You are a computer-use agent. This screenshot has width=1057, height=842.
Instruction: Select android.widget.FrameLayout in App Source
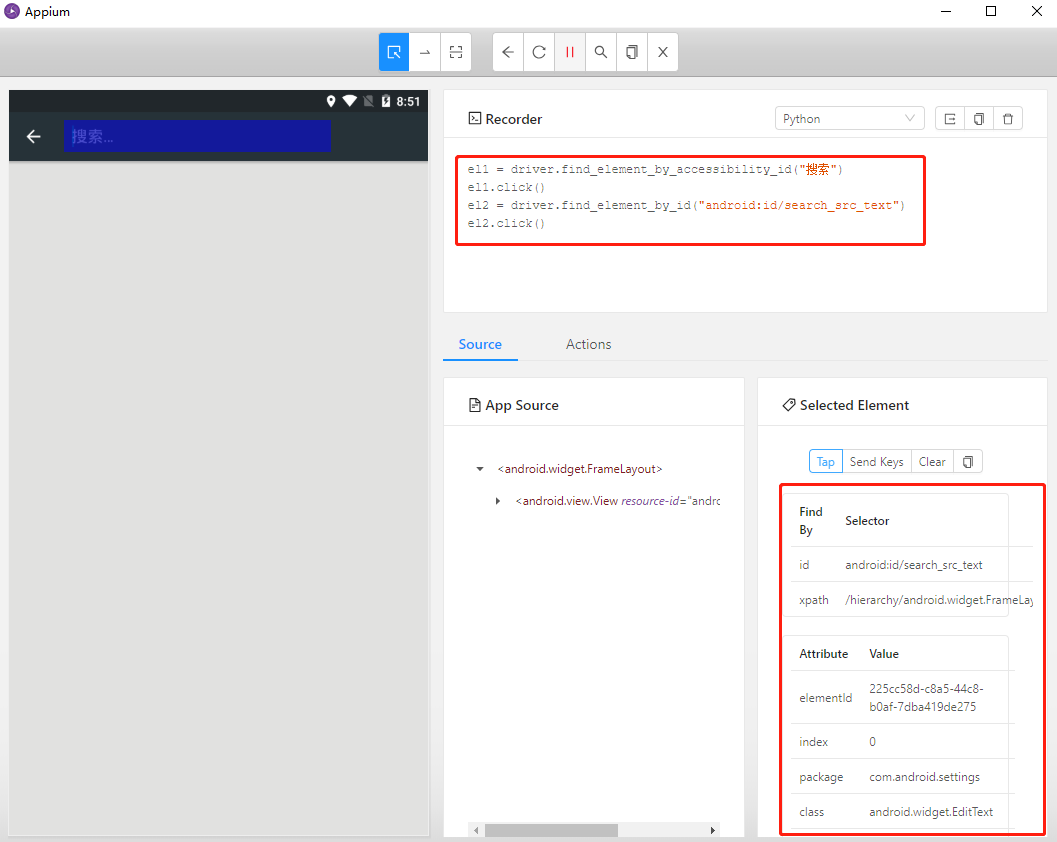[x=580, y=469]
